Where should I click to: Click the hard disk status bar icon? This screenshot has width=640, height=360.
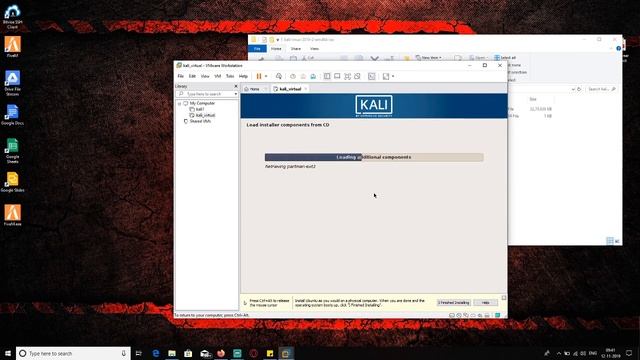point(451,316)
